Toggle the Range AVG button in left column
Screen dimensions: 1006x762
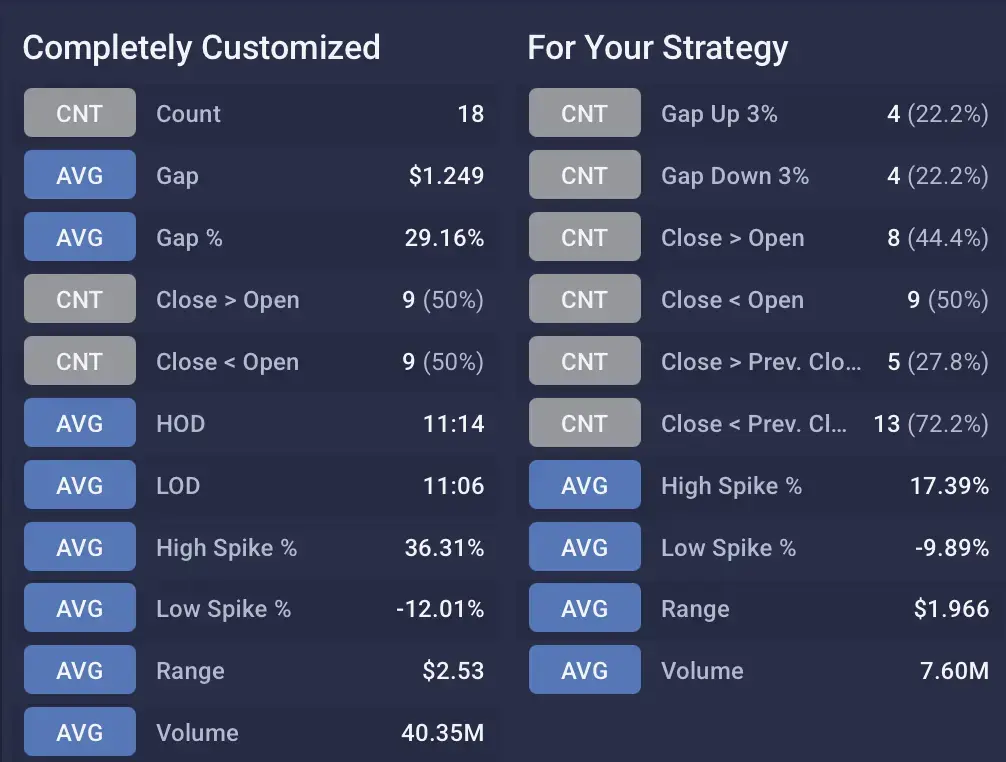pos(79,670)
